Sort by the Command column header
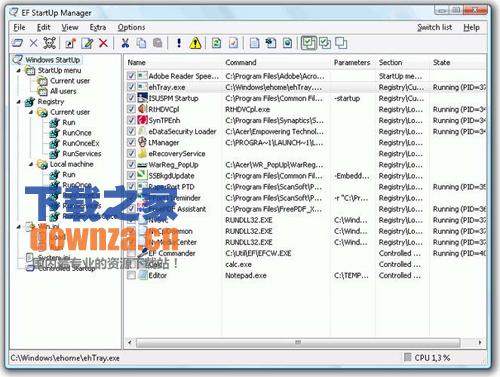Viewport: 500px width, 377px height. pos(276,62)
